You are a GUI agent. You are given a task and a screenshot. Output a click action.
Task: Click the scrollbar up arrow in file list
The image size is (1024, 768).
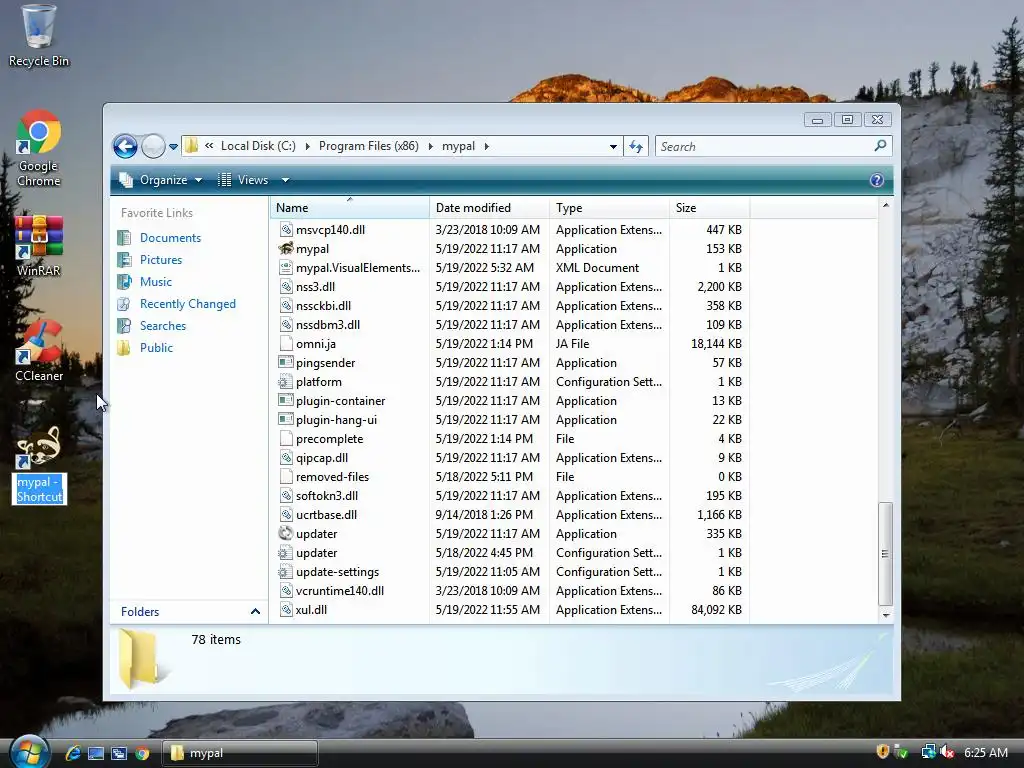[x=886, y=206]
